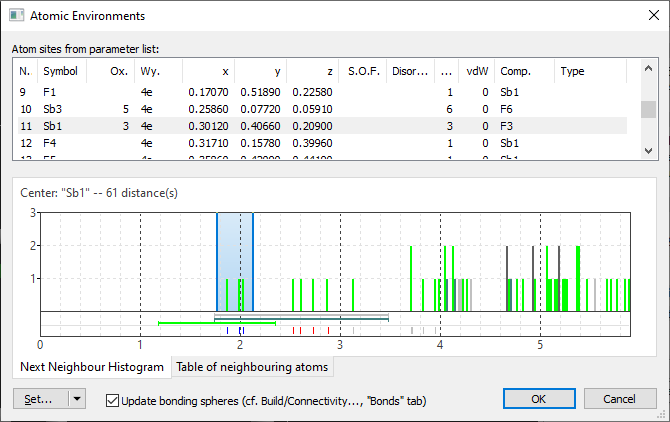Open the Set... dropdown arrow
The width and height of the screenshot is (670, 422).
pyautogui.click(x=78, y=399)
